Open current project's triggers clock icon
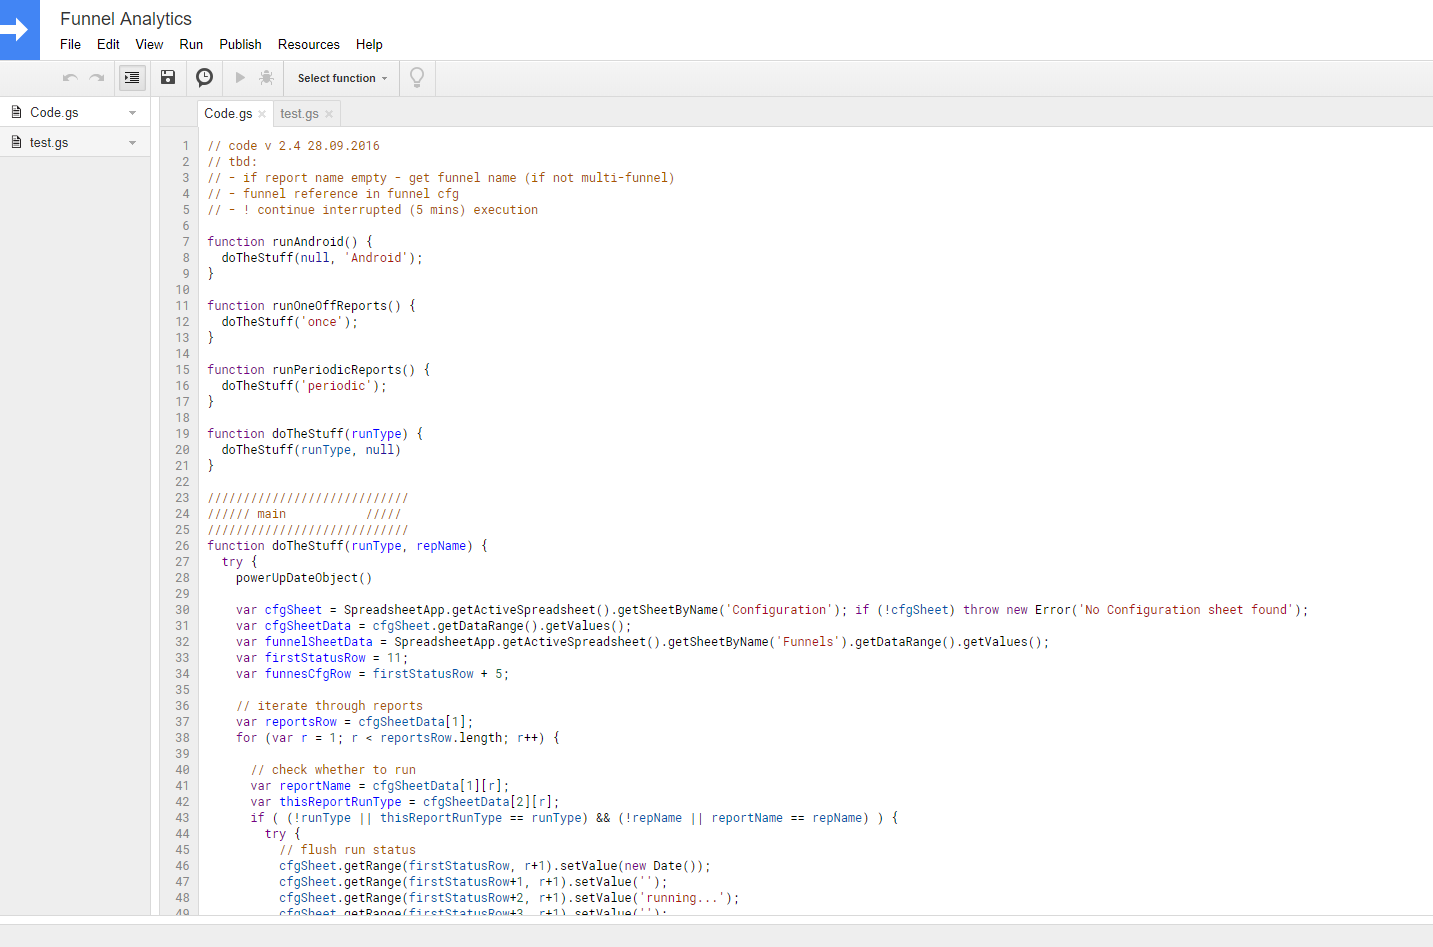The image size is (1433, 947). point(204,78)
